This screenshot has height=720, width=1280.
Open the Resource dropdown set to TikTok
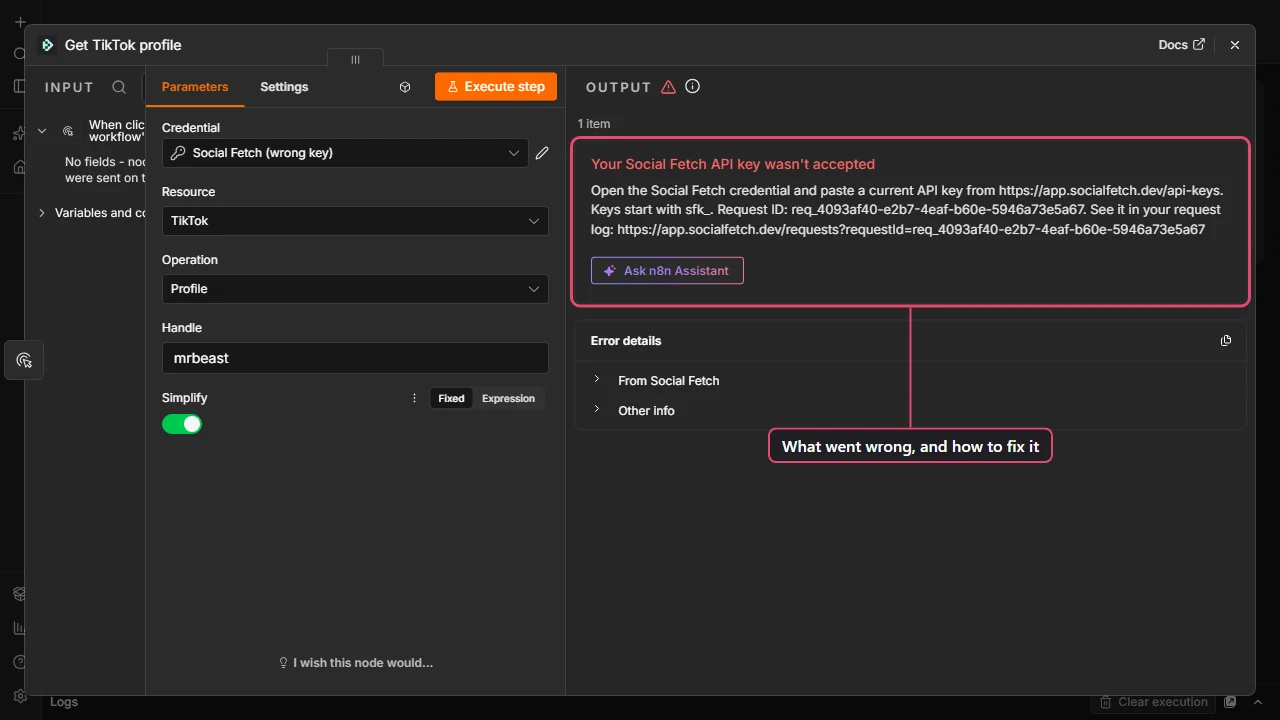tap(355, 221)
